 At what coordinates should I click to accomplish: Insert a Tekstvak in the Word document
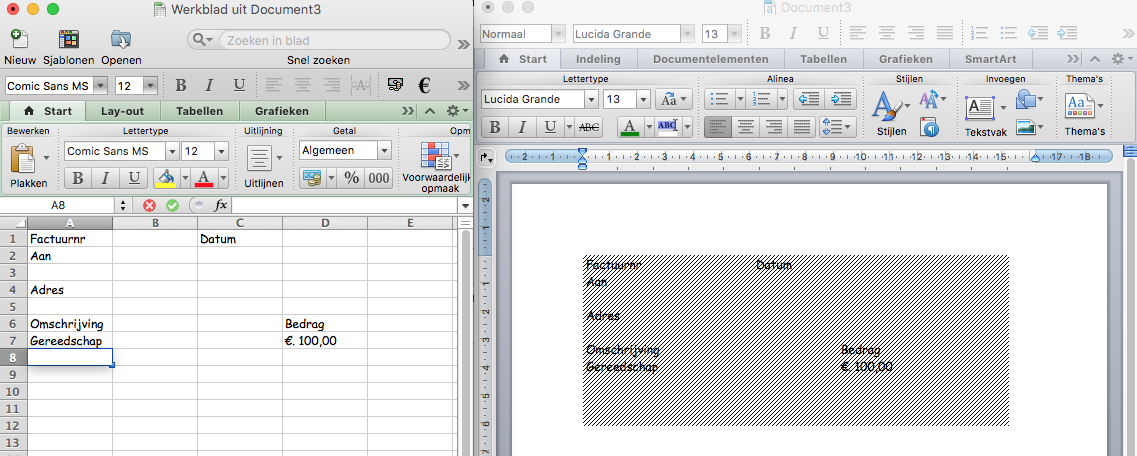pos(978,108)
